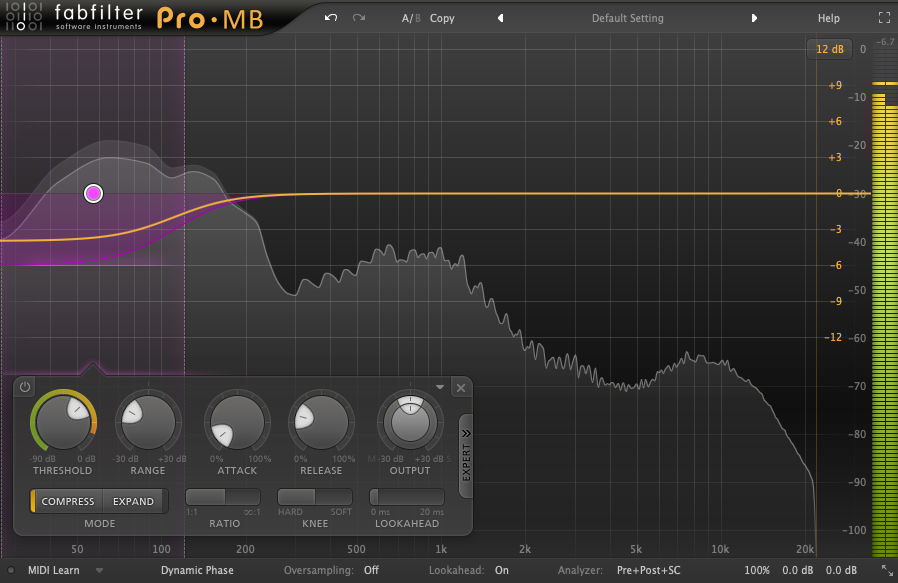Change the Dynamic Phase processing mode
The height and width of the screenshot is (583, 898).
[x=197, y=570]
